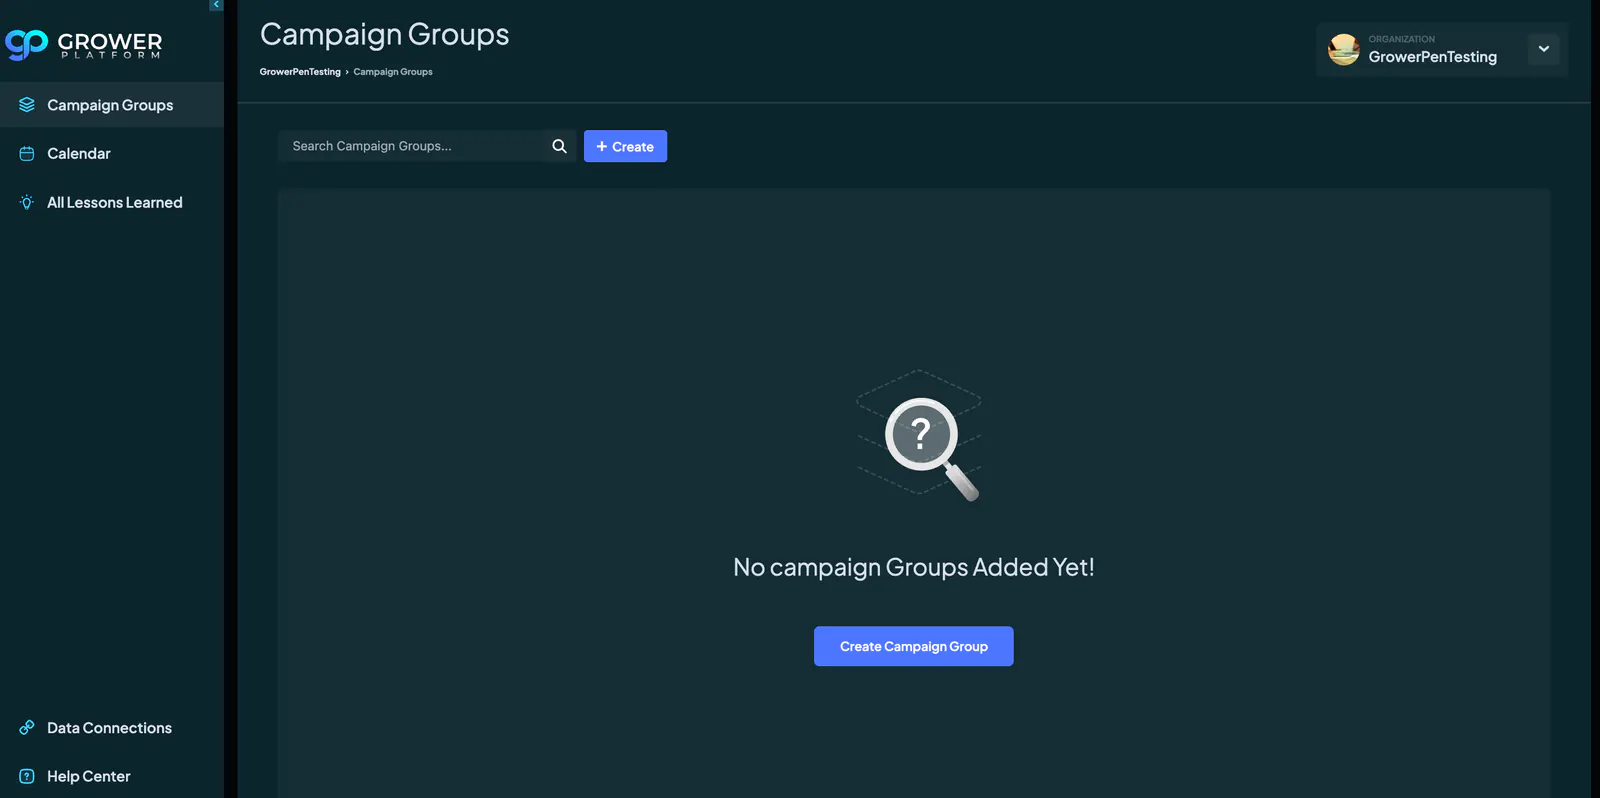1600x798 pixels.
Task: Click the Grower Platform logo
Action: click(x=84, y=44)
